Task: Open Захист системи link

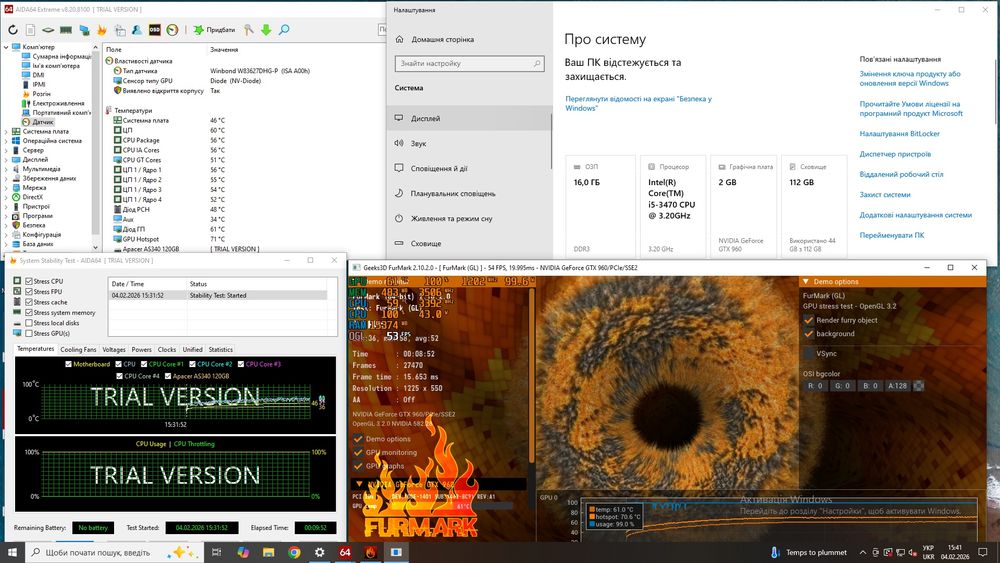Action: (x=885, y=194)
